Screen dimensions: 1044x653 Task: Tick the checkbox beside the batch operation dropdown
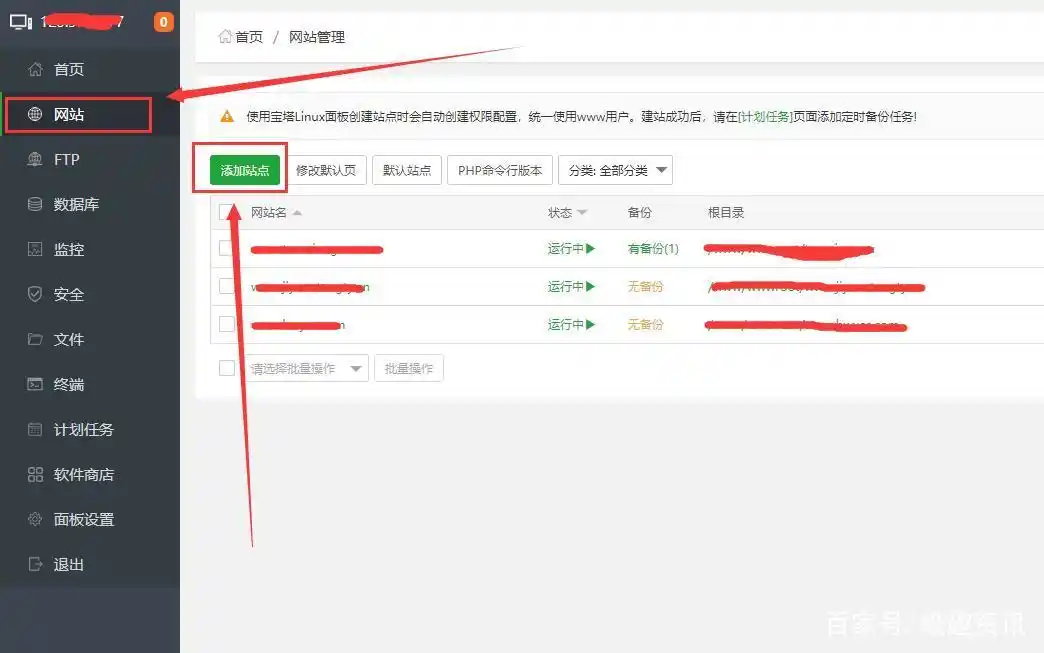pyautogui.click(x=227, y=368)
